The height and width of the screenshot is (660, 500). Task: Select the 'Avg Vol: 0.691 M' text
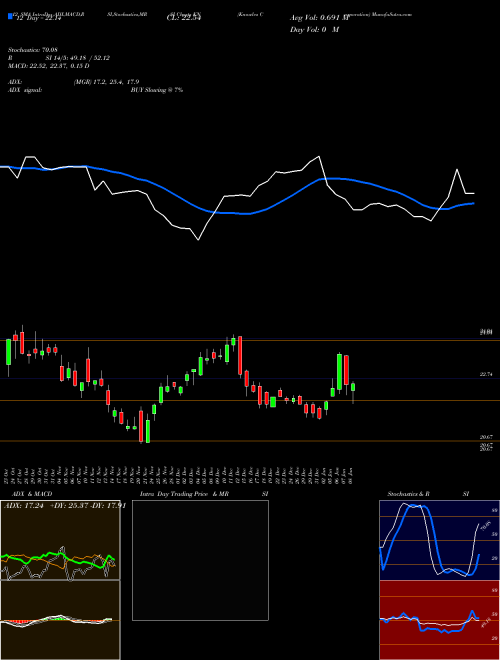coord(320,18)
